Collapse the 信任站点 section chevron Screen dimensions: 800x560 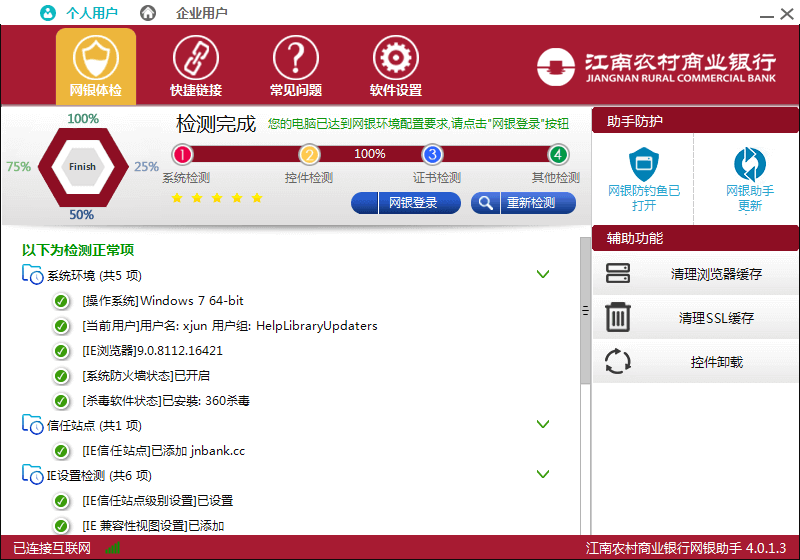pos(543,424)
